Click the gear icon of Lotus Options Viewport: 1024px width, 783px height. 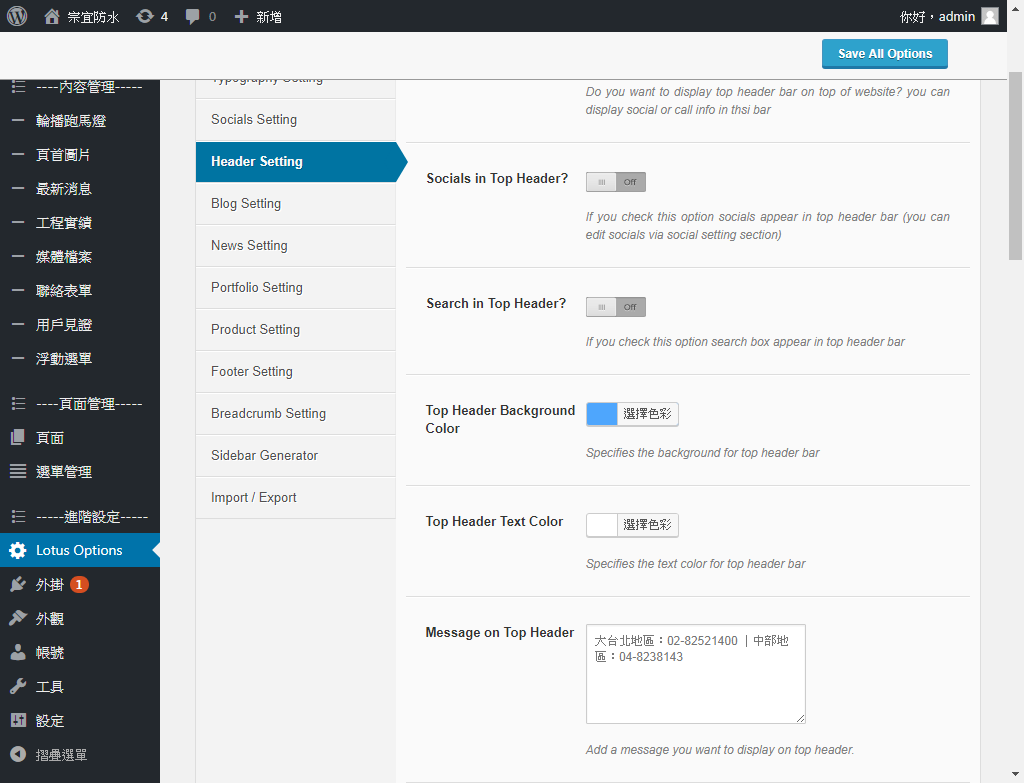(x=18, y=551)
